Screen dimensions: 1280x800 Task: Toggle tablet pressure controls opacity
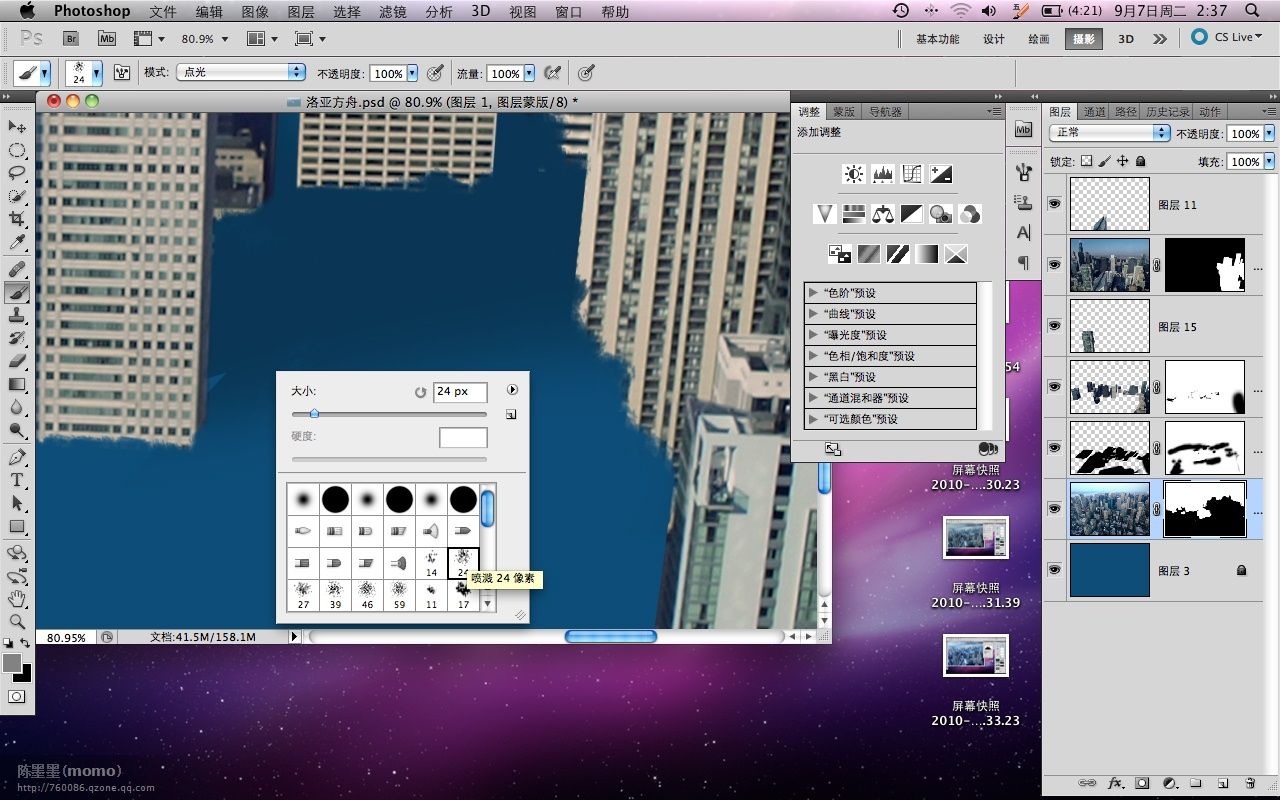pyautogui.click(x=435, y=73)
